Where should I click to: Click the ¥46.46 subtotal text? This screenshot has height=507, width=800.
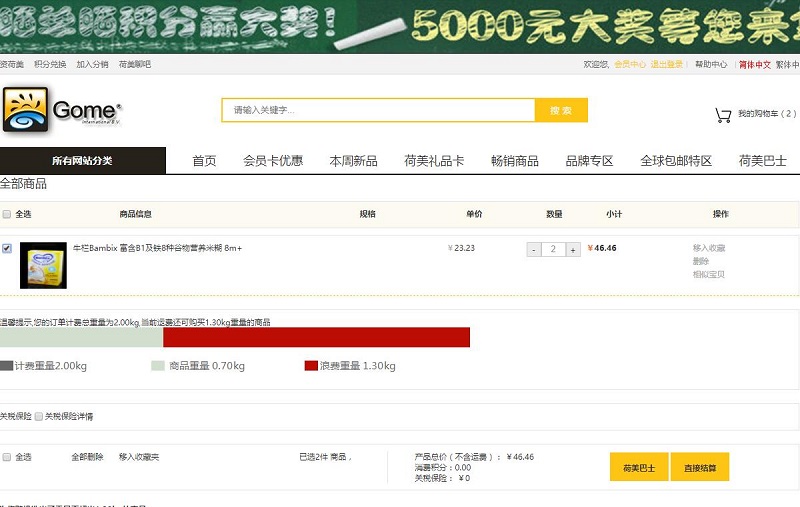(x=602, y=248)
